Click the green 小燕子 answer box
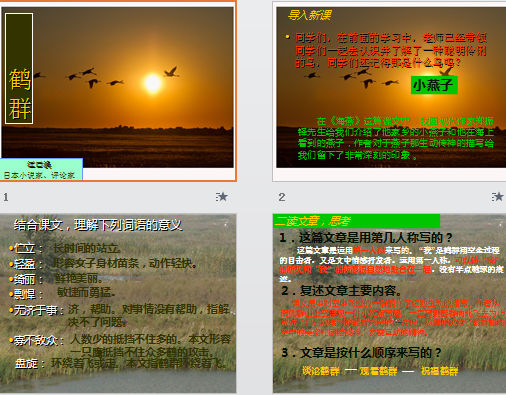This screenshot has width=506, height=395. [434, 85]
